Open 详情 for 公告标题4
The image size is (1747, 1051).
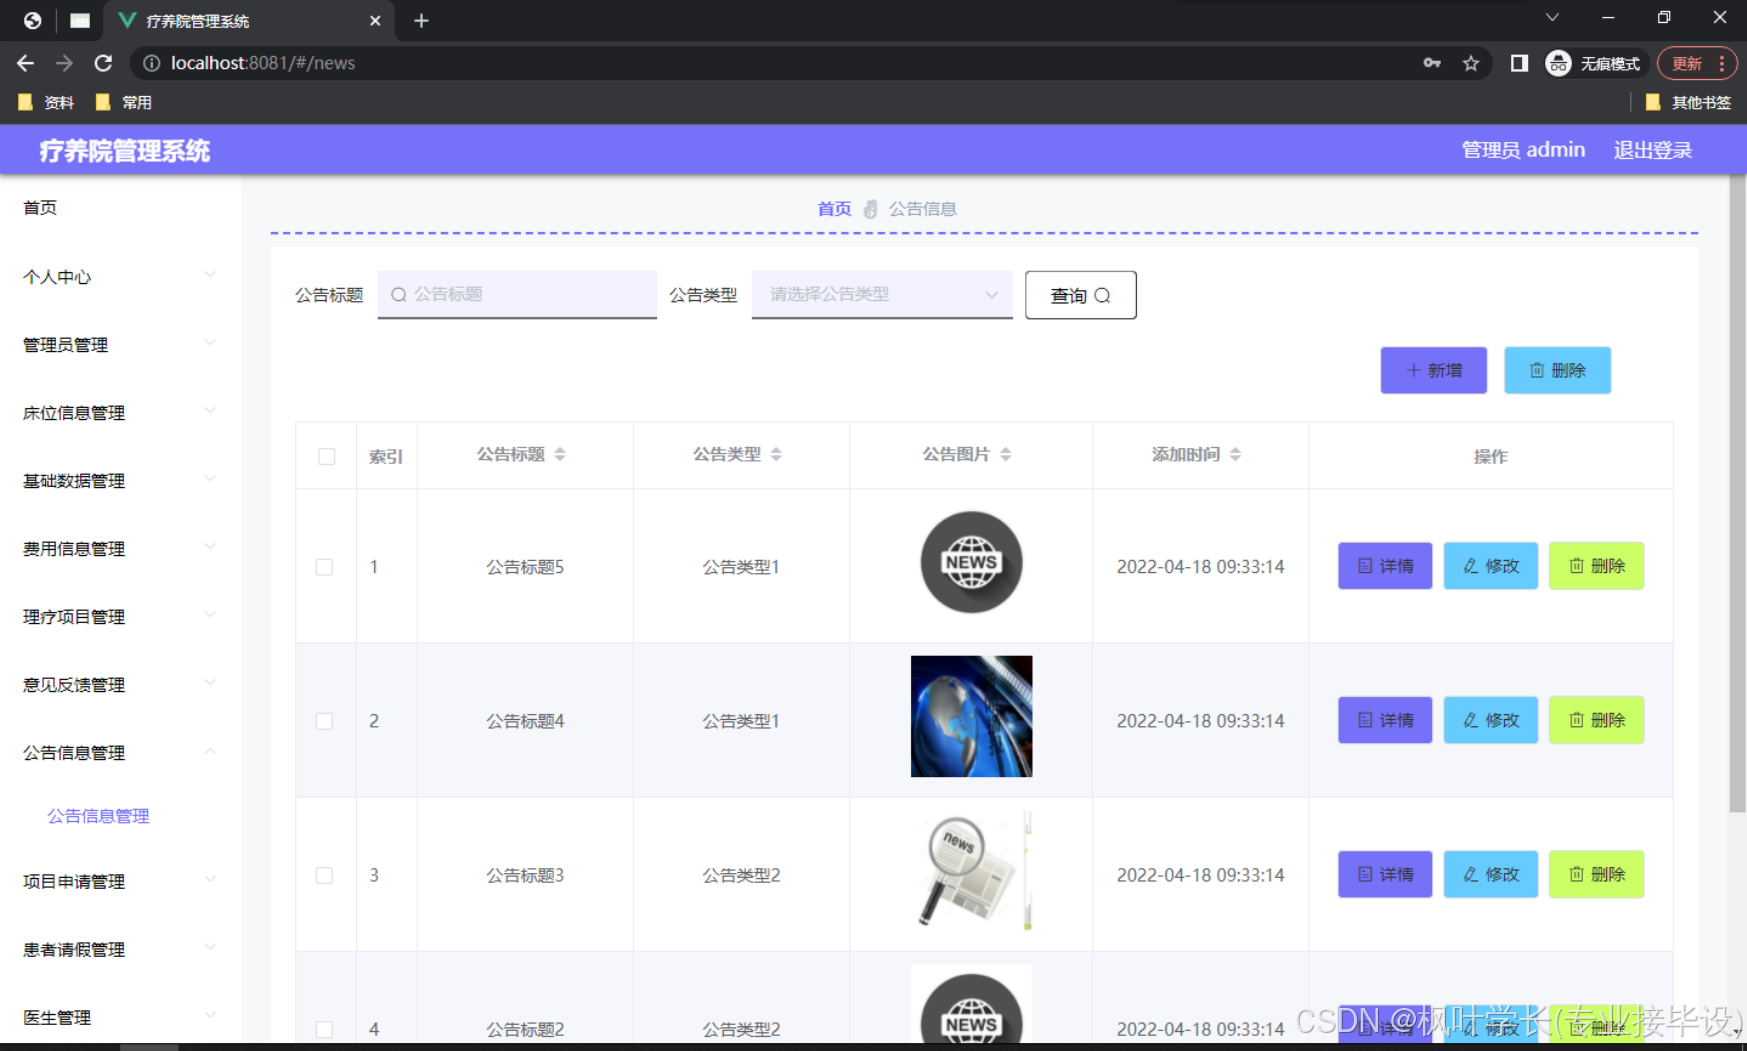tap(1385, 720)
